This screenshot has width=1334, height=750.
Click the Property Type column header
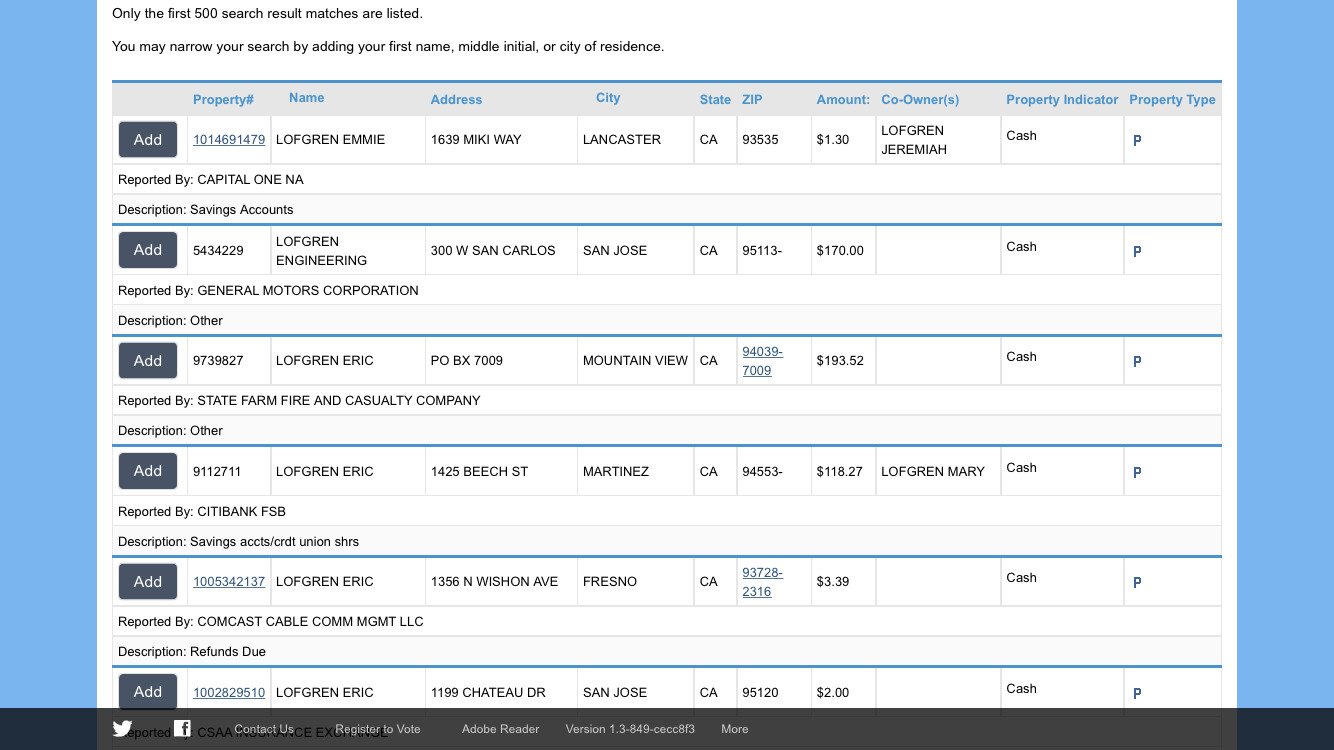pyautogui.click(x=1172, y=100)
